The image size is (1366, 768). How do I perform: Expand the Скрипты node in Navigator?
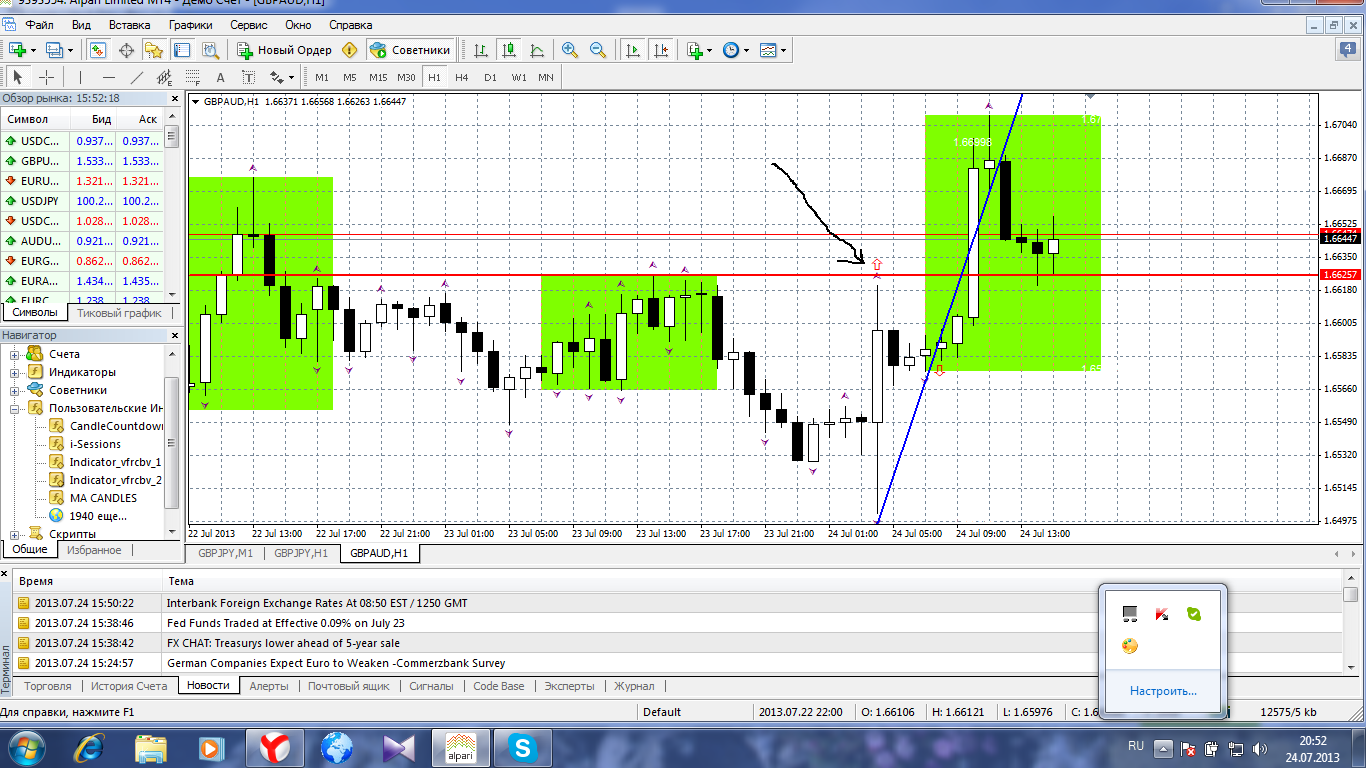coord(15,534)
